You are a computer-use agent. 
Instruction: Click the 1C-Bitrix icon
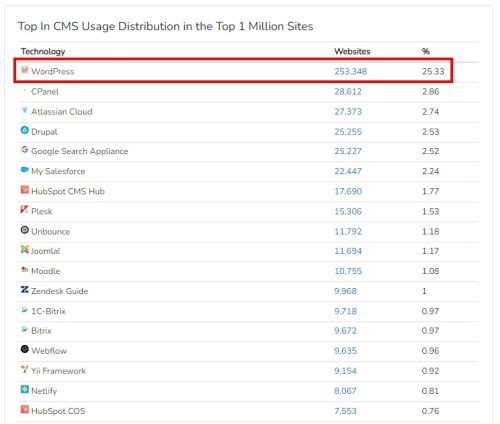(25, 310)
